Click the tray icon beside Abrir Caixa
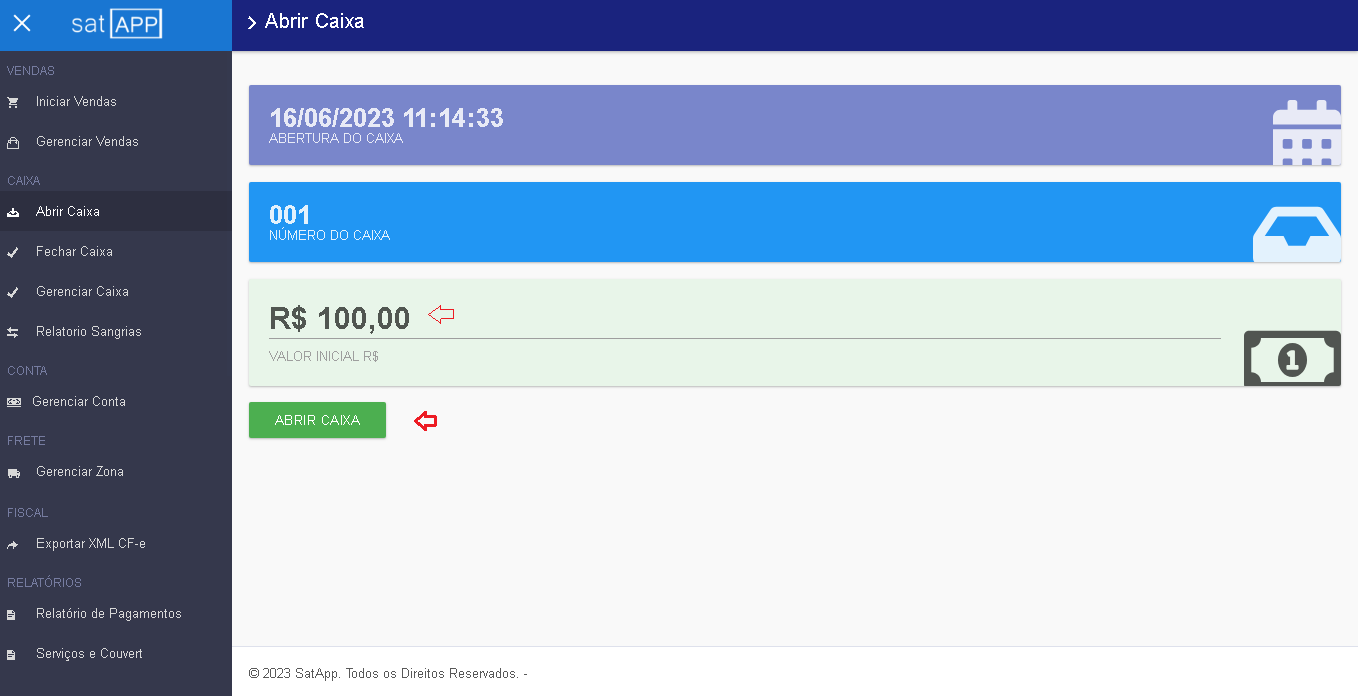The height and width of the screenshot is (696, 1358). point(13,212)
